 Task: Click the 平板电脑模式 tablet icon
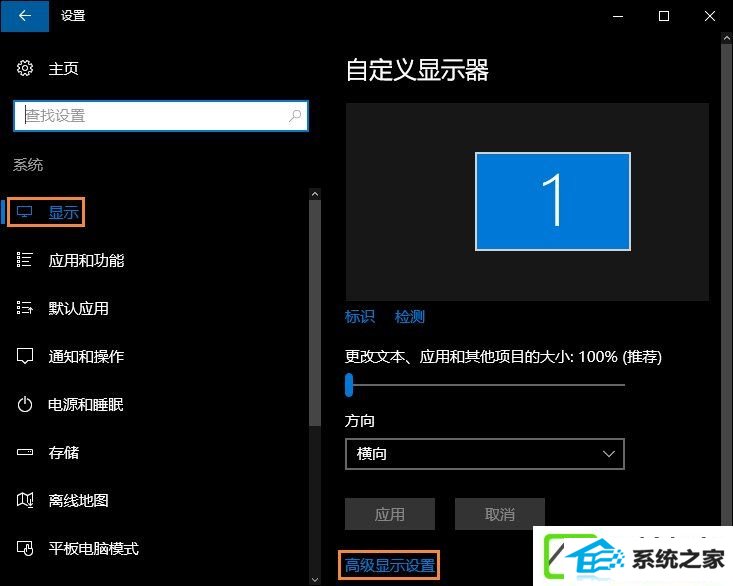click(x=25, y=548)
